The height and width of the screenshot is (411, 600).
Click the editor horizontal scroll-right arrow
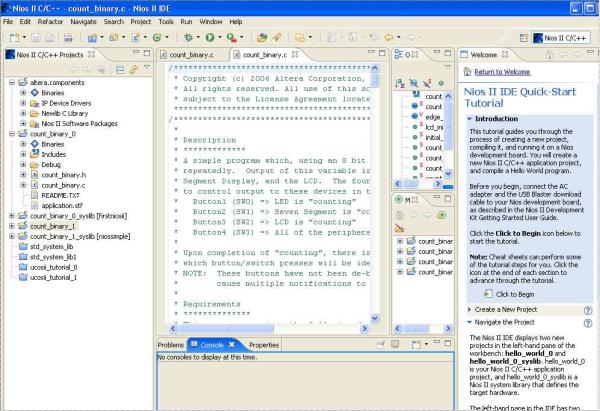pos(364,328)
